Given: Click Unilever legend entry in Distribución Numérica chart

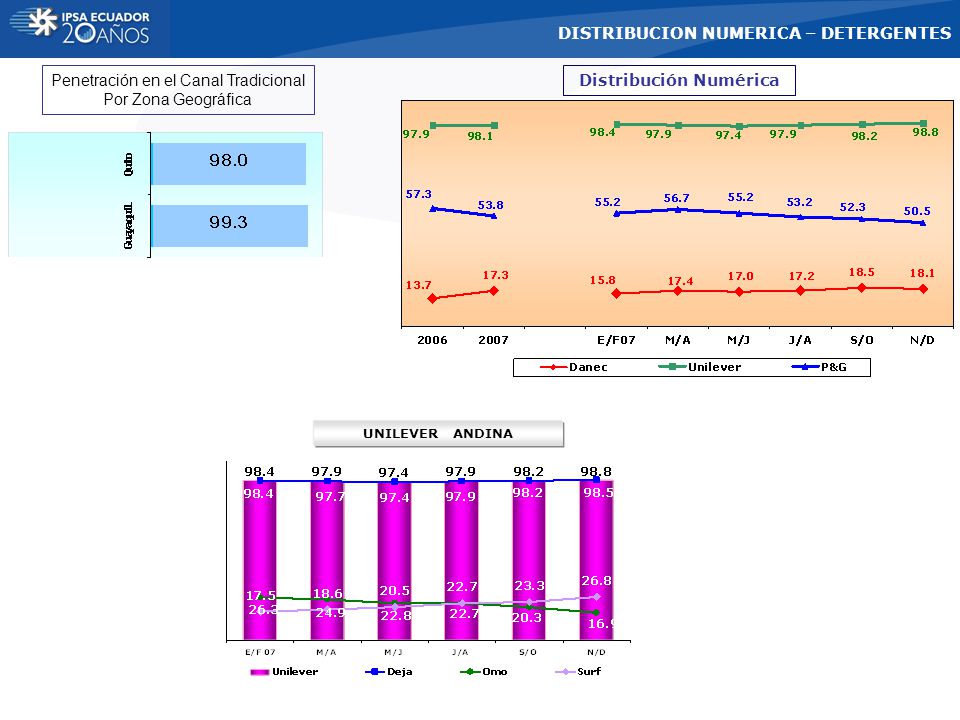Looking at the screenshot, I should coord(699,367).
